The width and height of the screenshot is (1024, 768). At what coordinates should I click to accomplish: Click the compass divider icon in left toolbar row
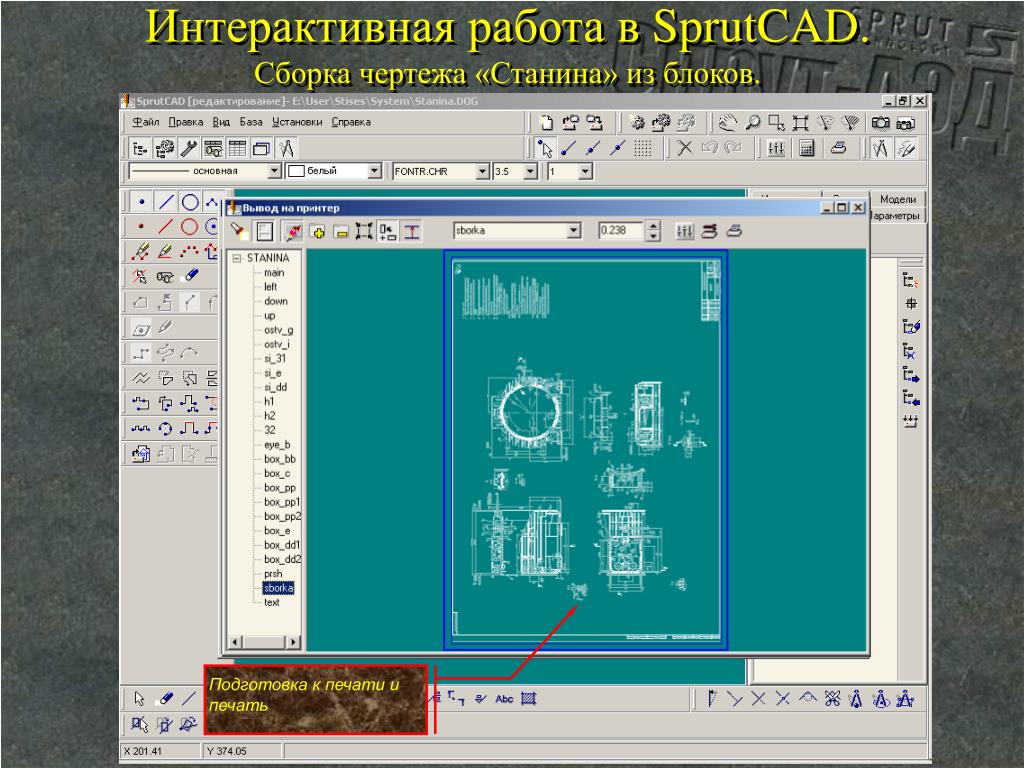pos(286,149)
